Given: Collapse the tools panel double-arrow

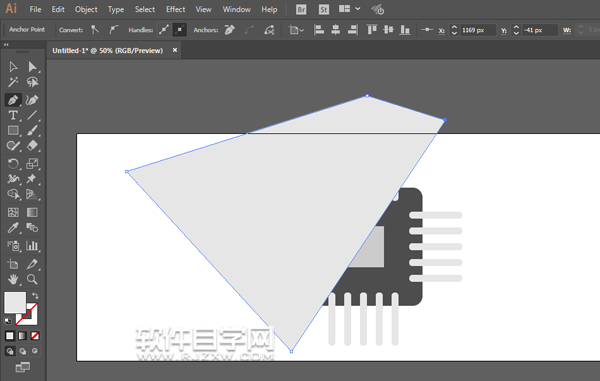Looking at the screenshot, I should tap(6, 45).
